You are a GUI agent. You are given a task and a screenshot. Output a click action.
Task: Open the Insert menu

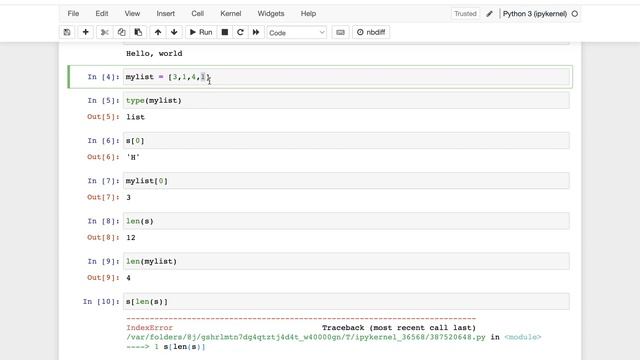click(166, 13)
